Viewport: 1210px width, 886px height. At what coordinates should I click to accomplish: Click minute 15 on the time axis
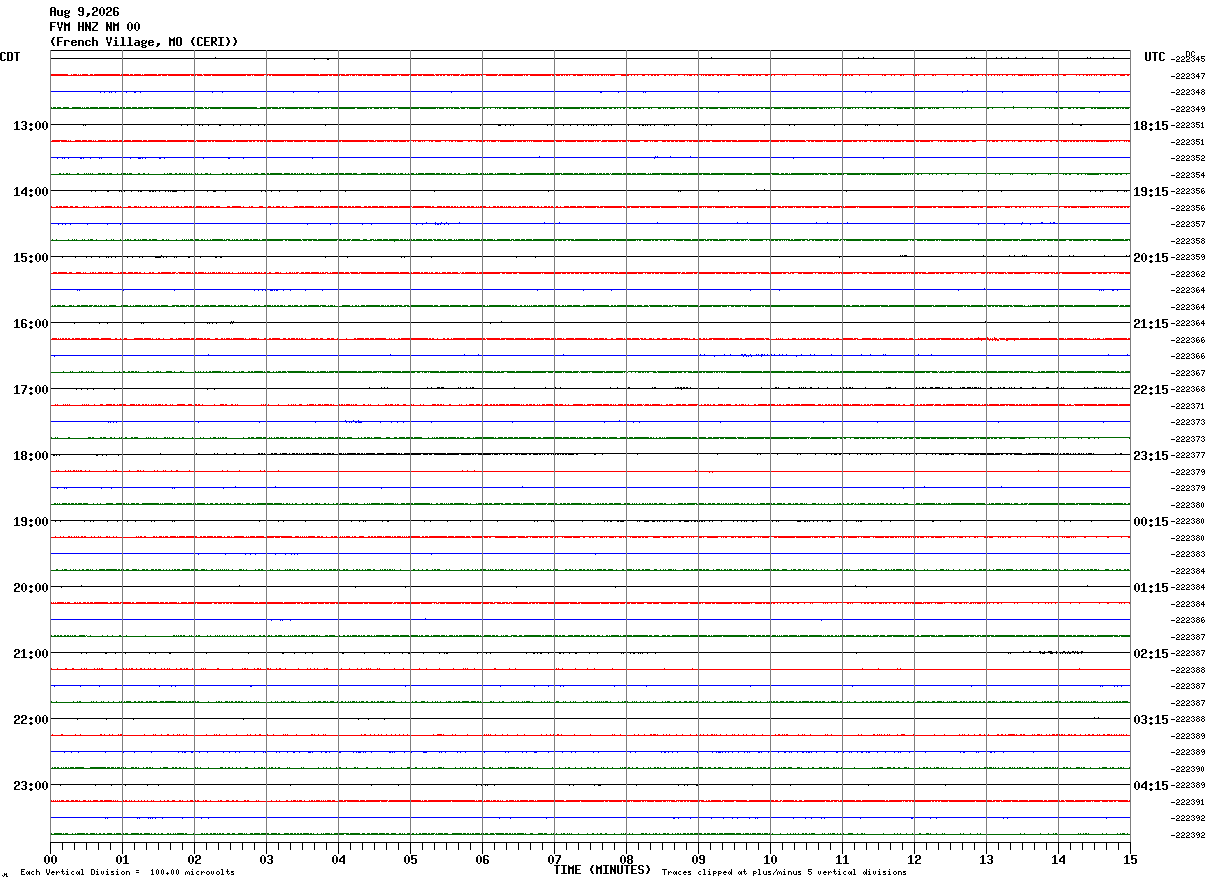coord(1130,859)
